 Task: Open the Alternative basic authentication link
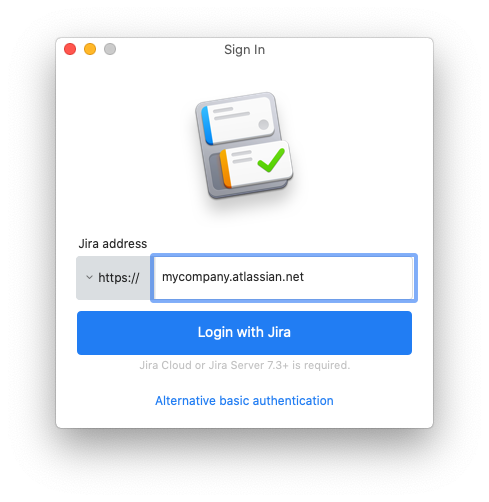244,401
